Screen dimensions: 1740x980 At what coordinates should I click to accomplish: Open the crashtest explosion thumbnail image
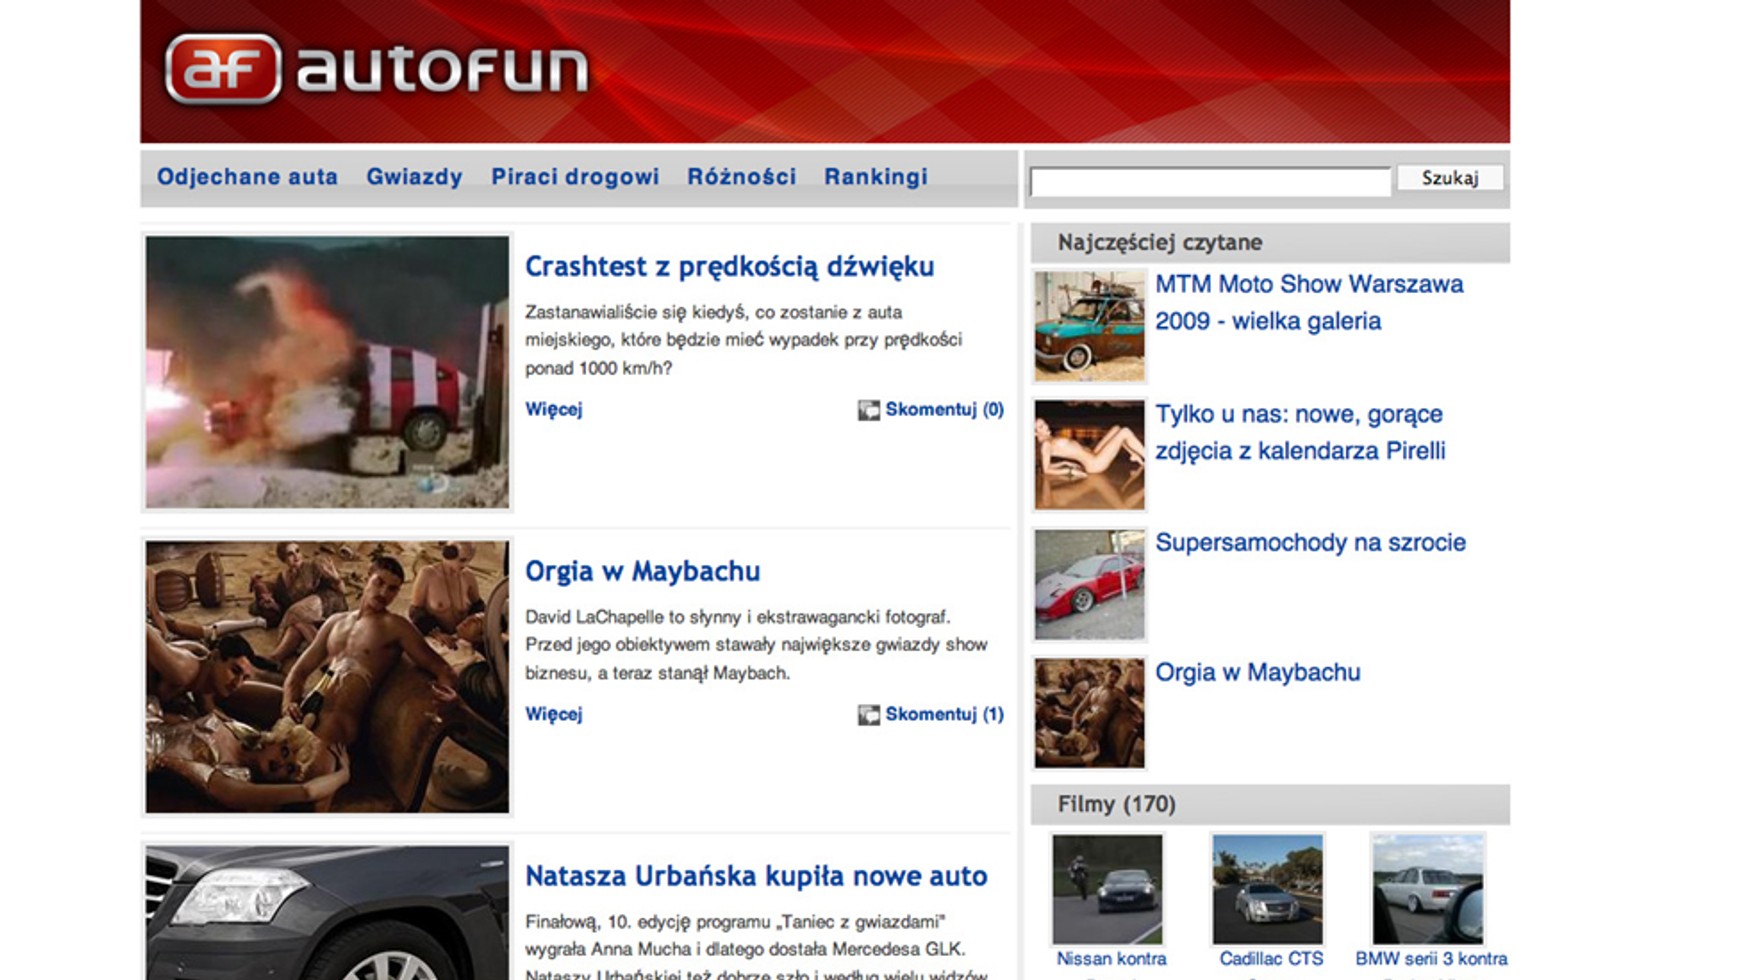[x=327, y=372]
